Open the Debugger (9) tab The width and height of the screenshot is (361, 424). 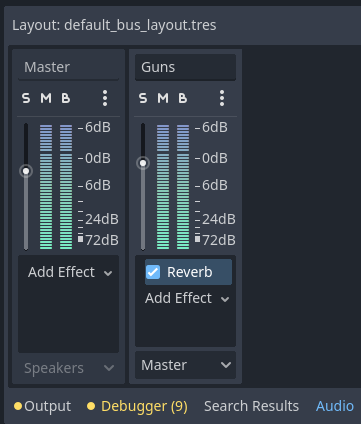pos(137,406)
